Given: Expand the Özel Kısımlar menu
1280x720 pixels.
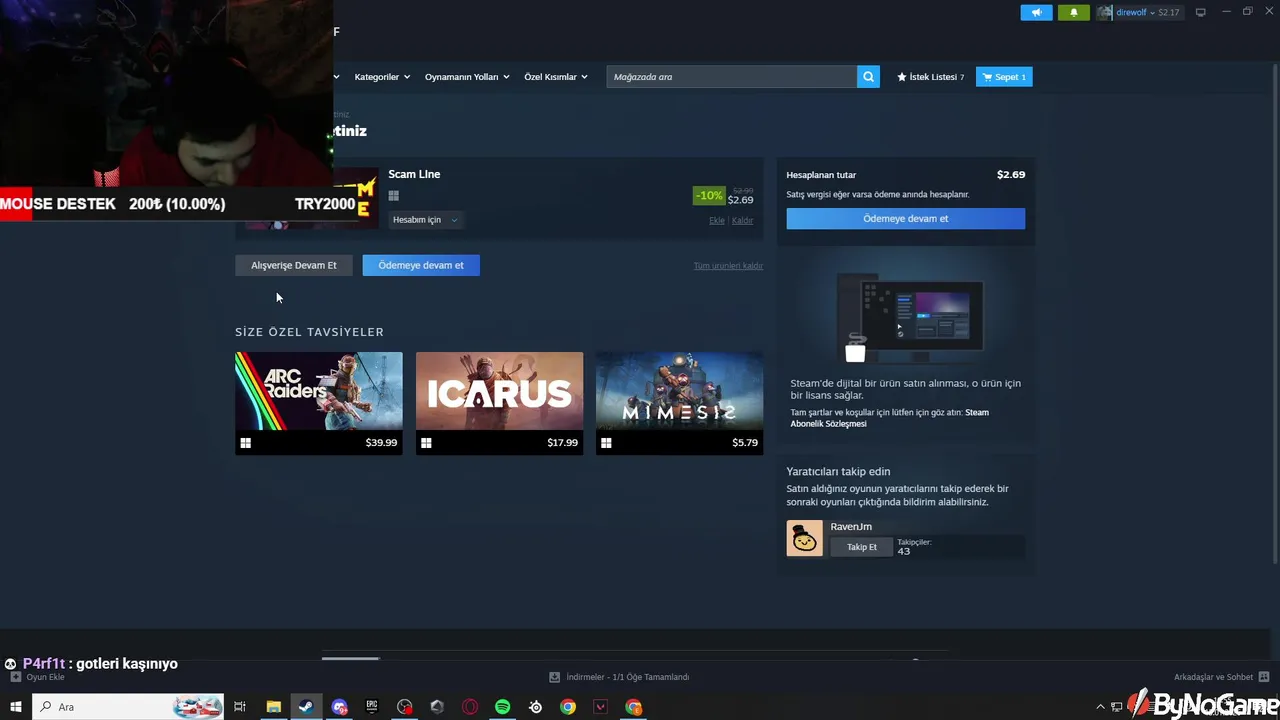Looking at the screenshot, I should tap(556, 77).
